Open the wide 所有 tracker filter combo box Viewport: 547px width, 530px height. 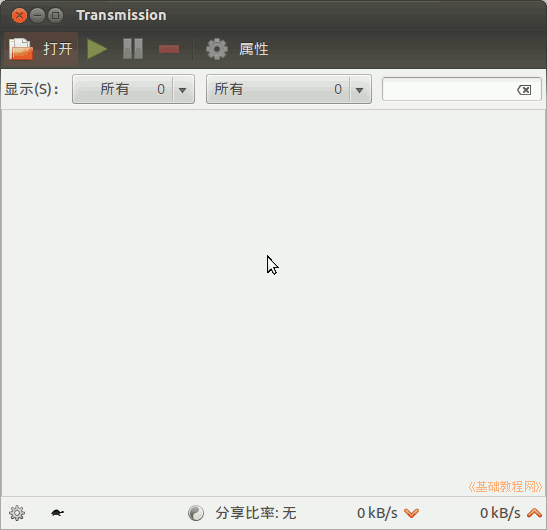pos(289,89)
